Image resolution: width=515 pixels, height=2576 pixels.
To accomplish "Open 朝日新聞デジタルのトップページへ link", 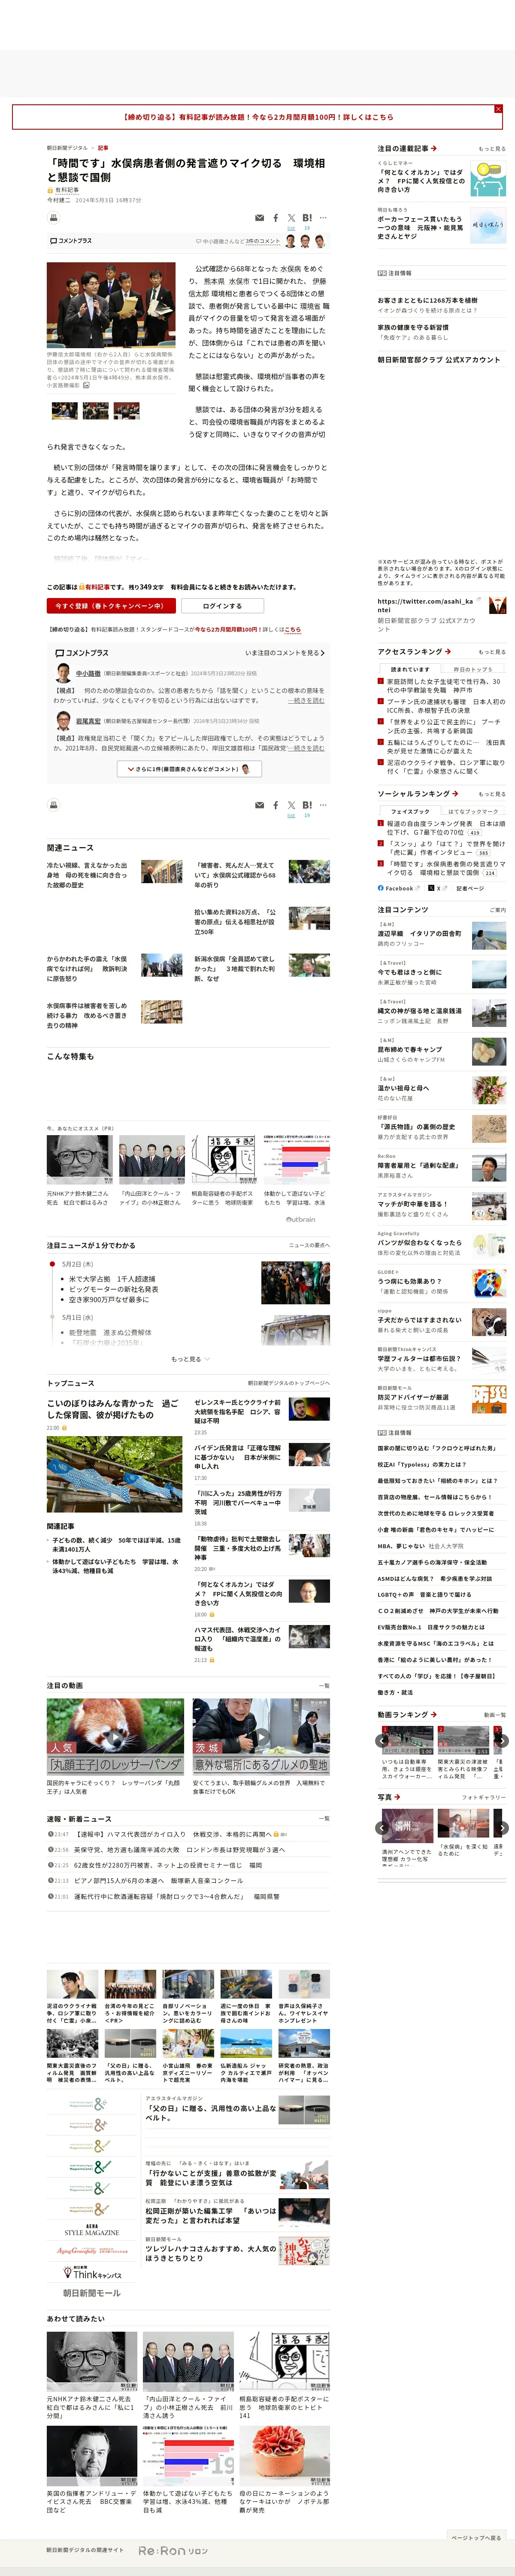I will pos(289,1383).
